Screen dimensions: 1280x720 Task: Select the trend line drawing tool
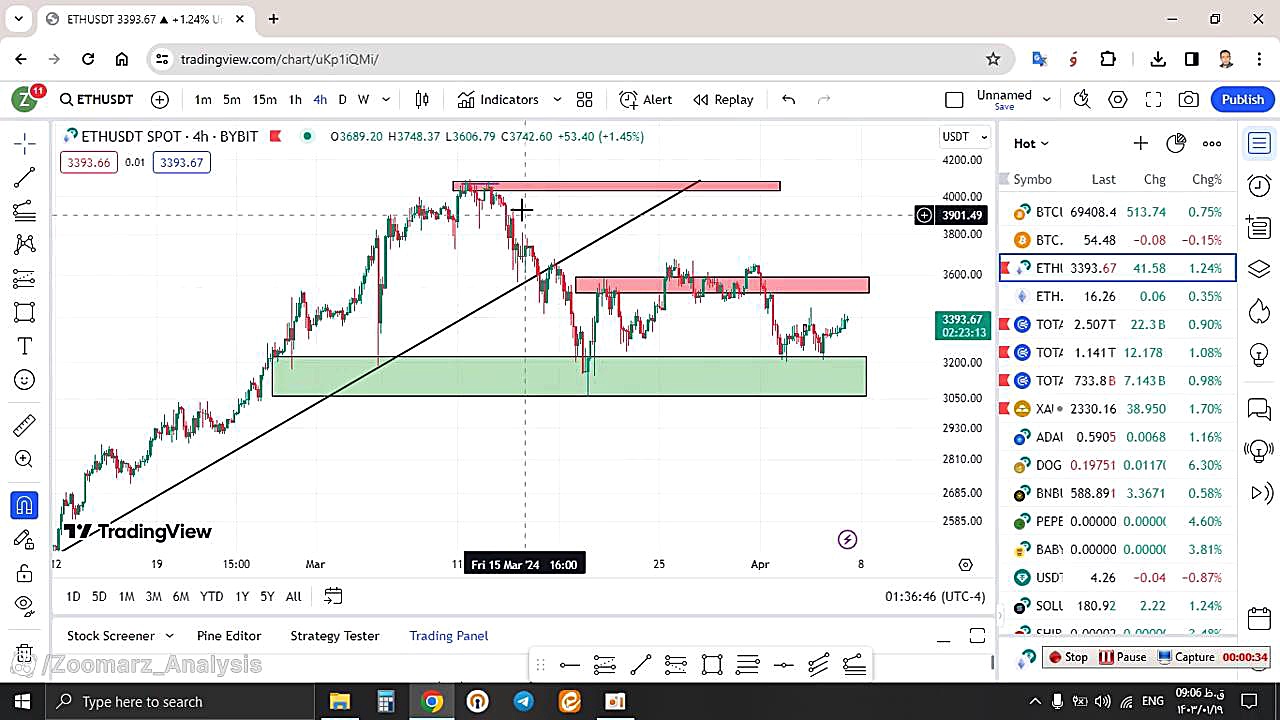point(25,177)
